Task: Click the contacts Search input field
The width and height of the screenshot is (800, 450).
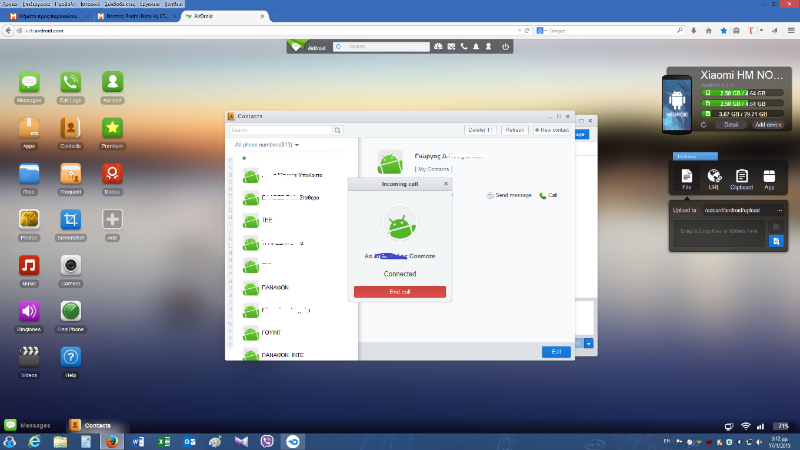Action: [x=281, y=130]
